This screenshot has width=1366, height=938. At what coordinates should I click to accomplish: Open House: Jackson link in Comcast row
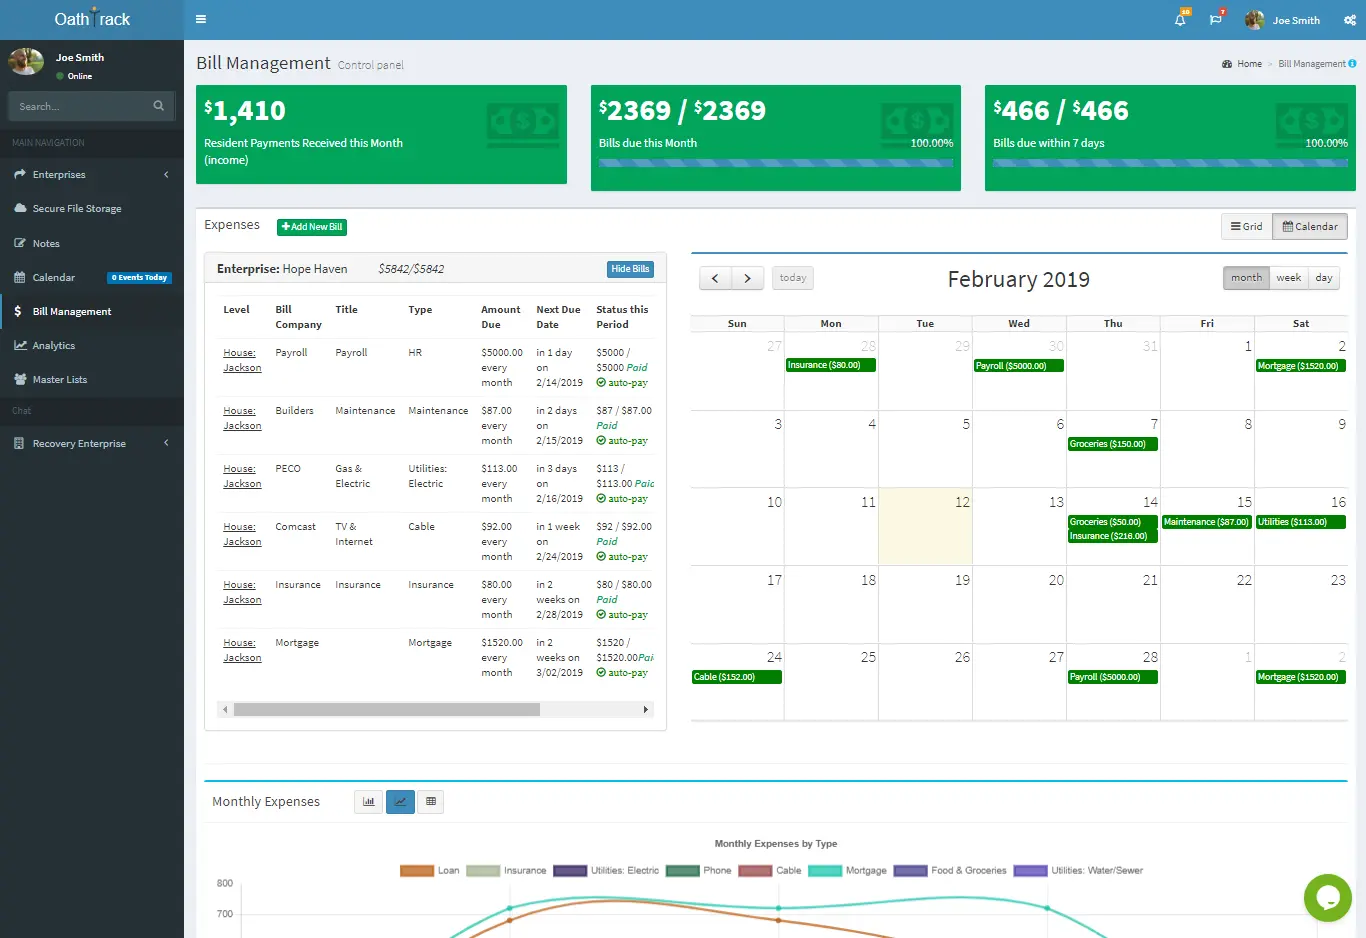coord(242,534)
